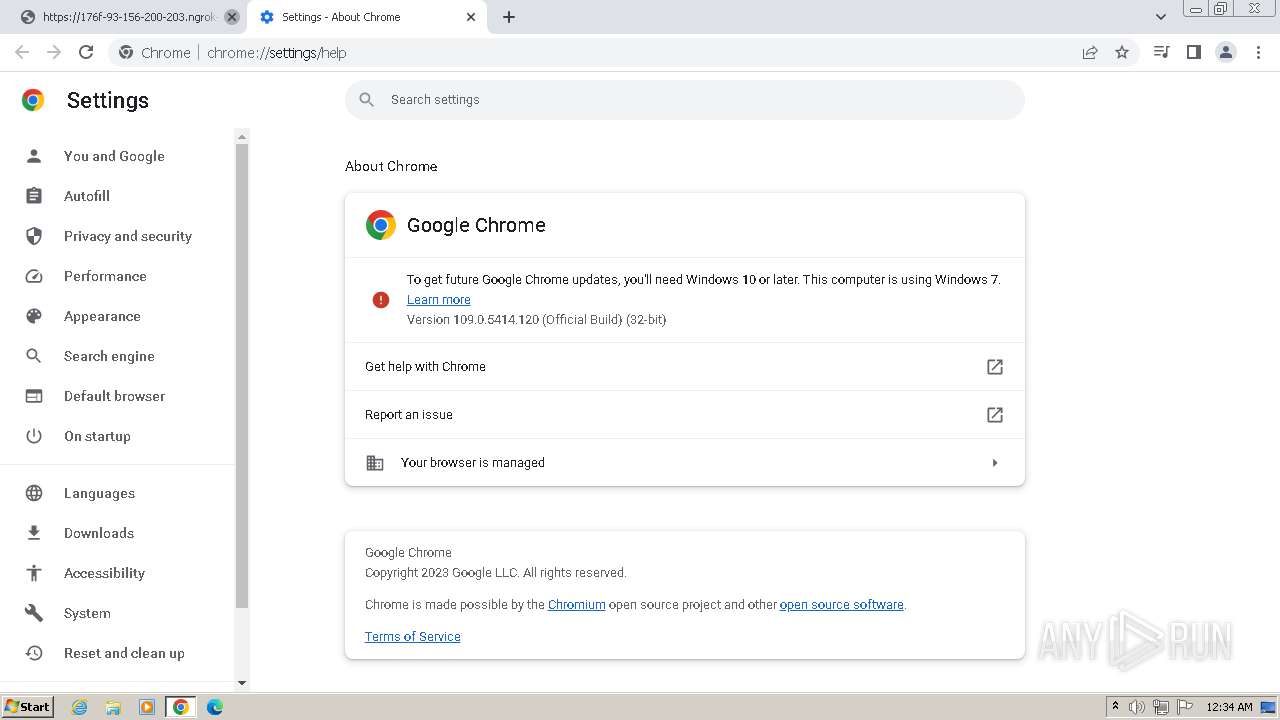Image resolution: width=1280 pixels, height=720 pixels.
Task: Open the Windows Start menu
Action: tap(27, 707)
